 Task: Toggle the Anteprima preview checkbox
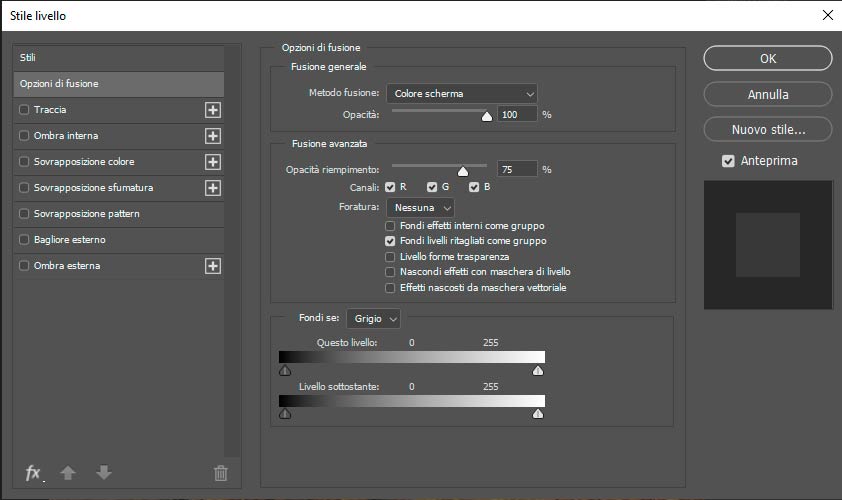click(x=728, y=161)
